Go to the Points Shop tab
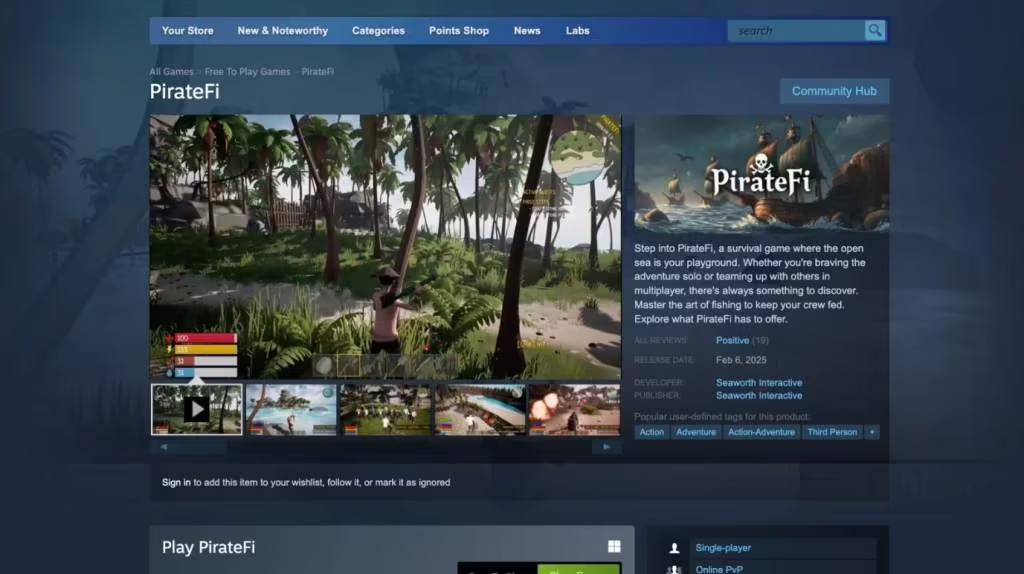Image resolution: width=1024 pixels, height=574 pixels. tap(459, 31)
